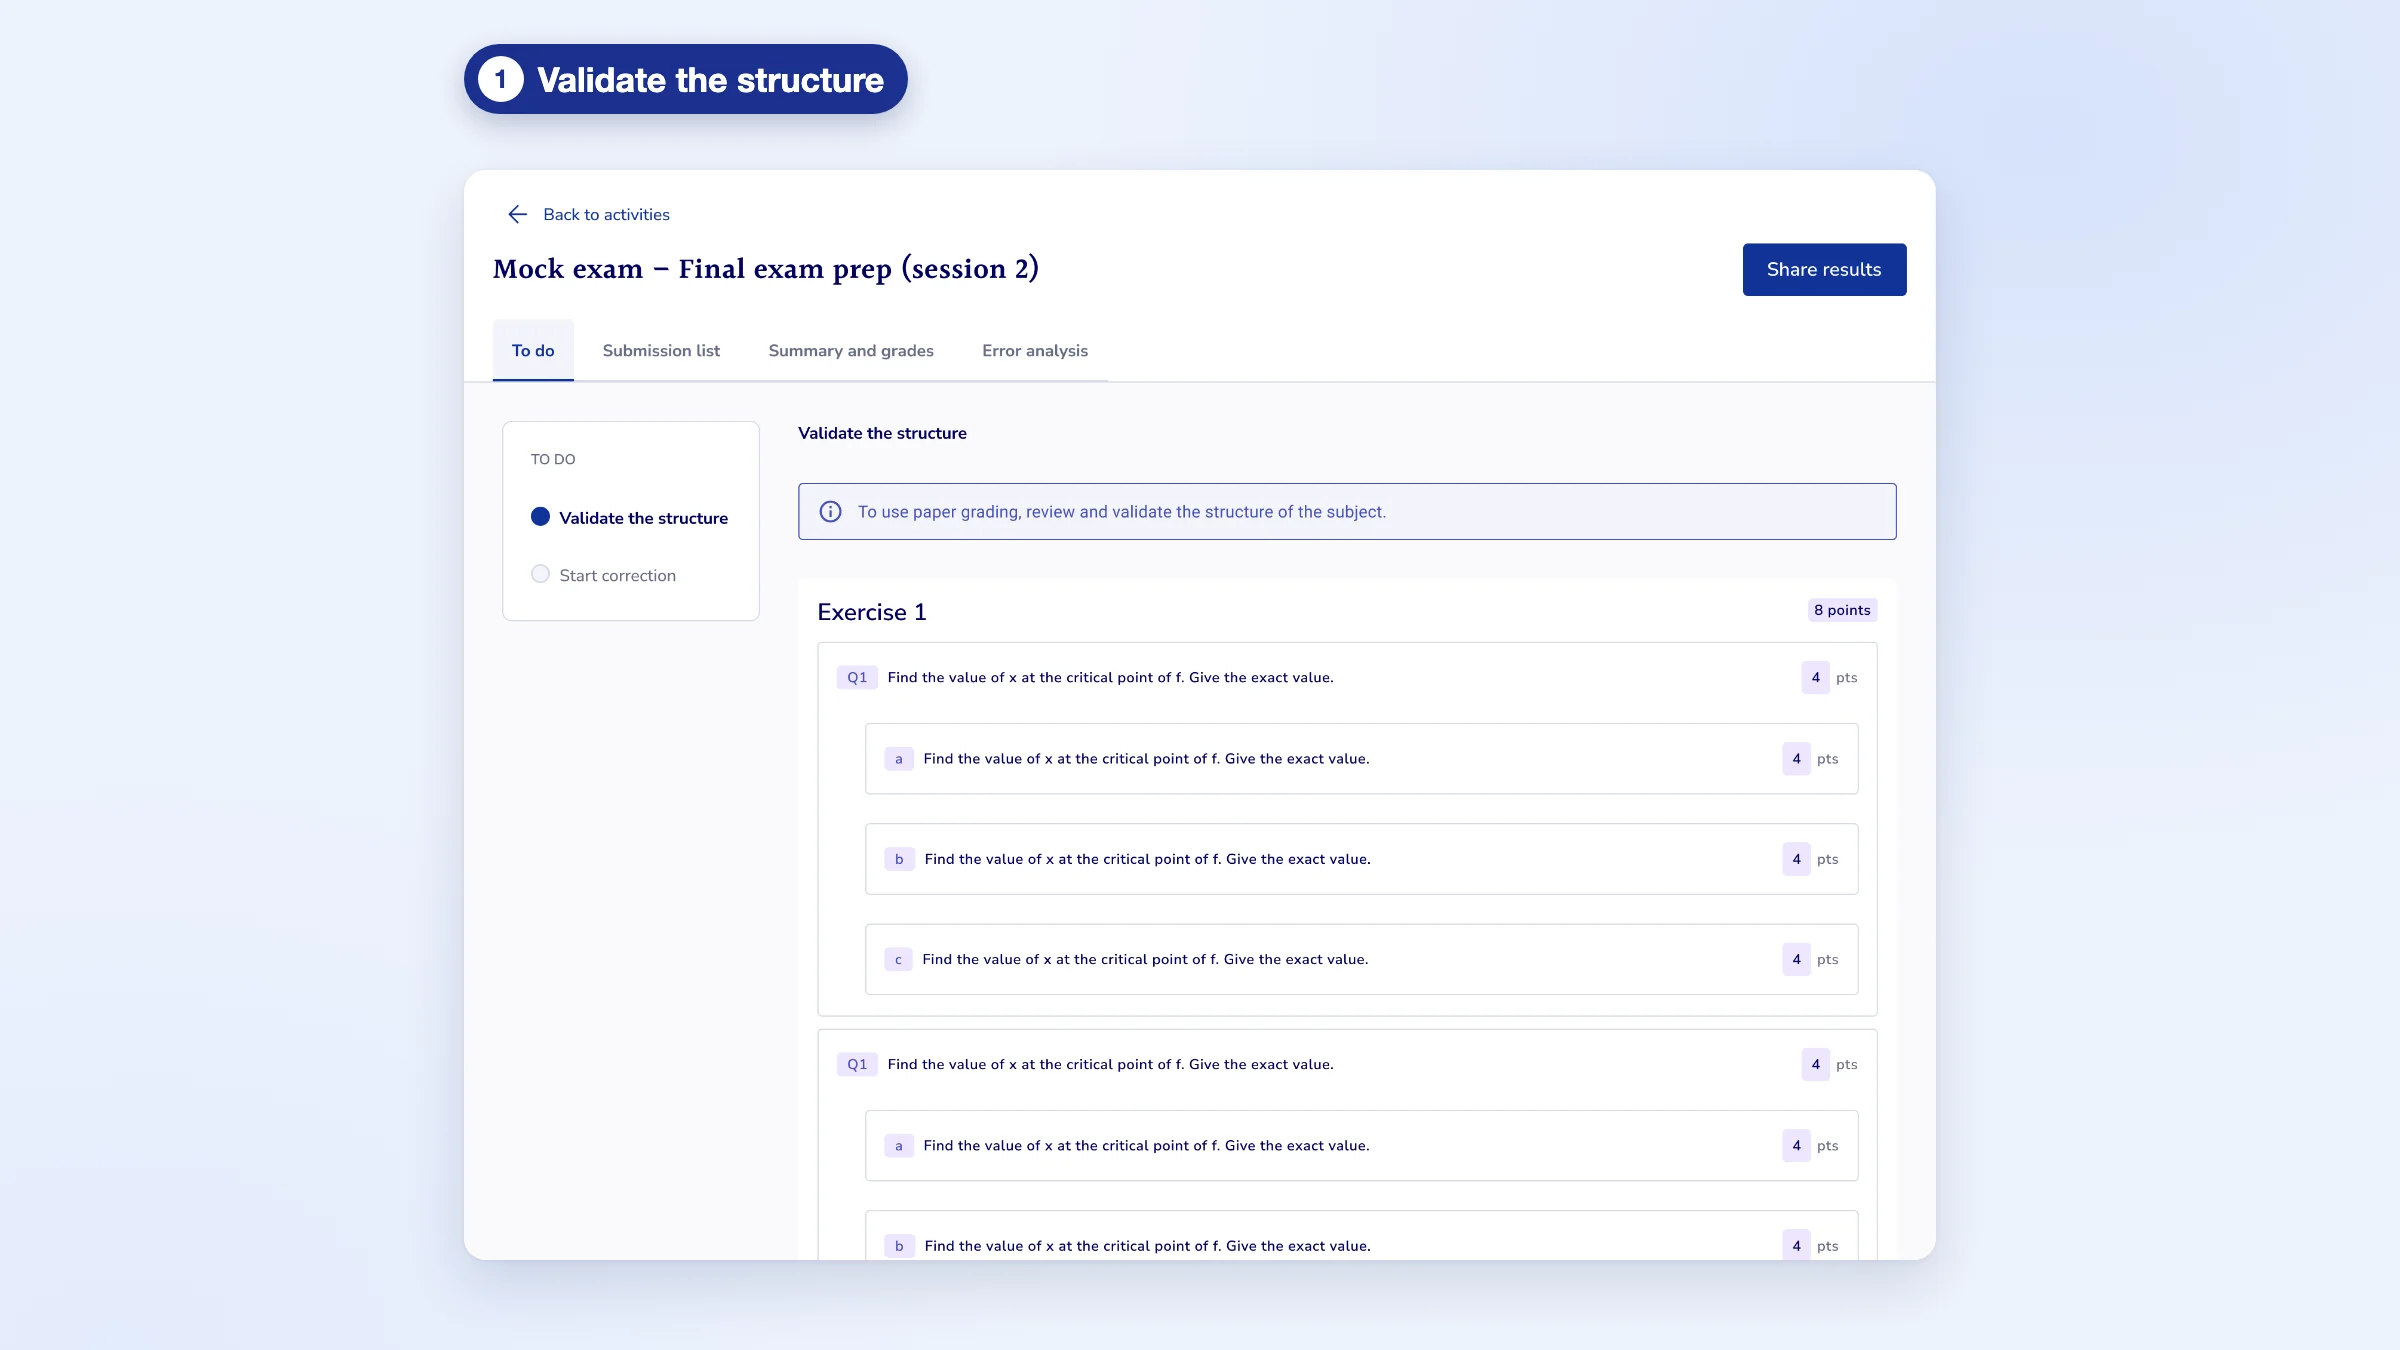Click sub-question a badge under first Q1

(x=899, y=759)
